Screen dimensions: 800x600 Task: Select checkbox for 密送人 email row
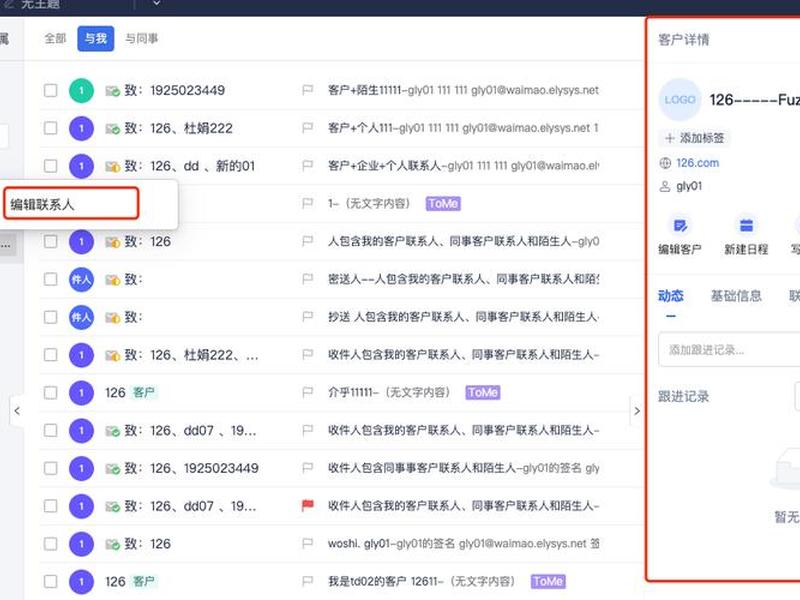(x=51, y=279)
